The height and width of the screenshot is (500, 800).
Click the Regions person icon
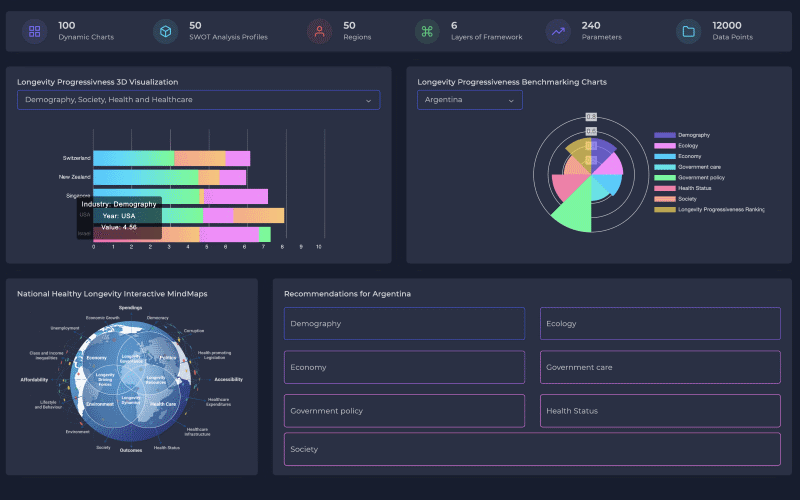[x=319, y=31]
